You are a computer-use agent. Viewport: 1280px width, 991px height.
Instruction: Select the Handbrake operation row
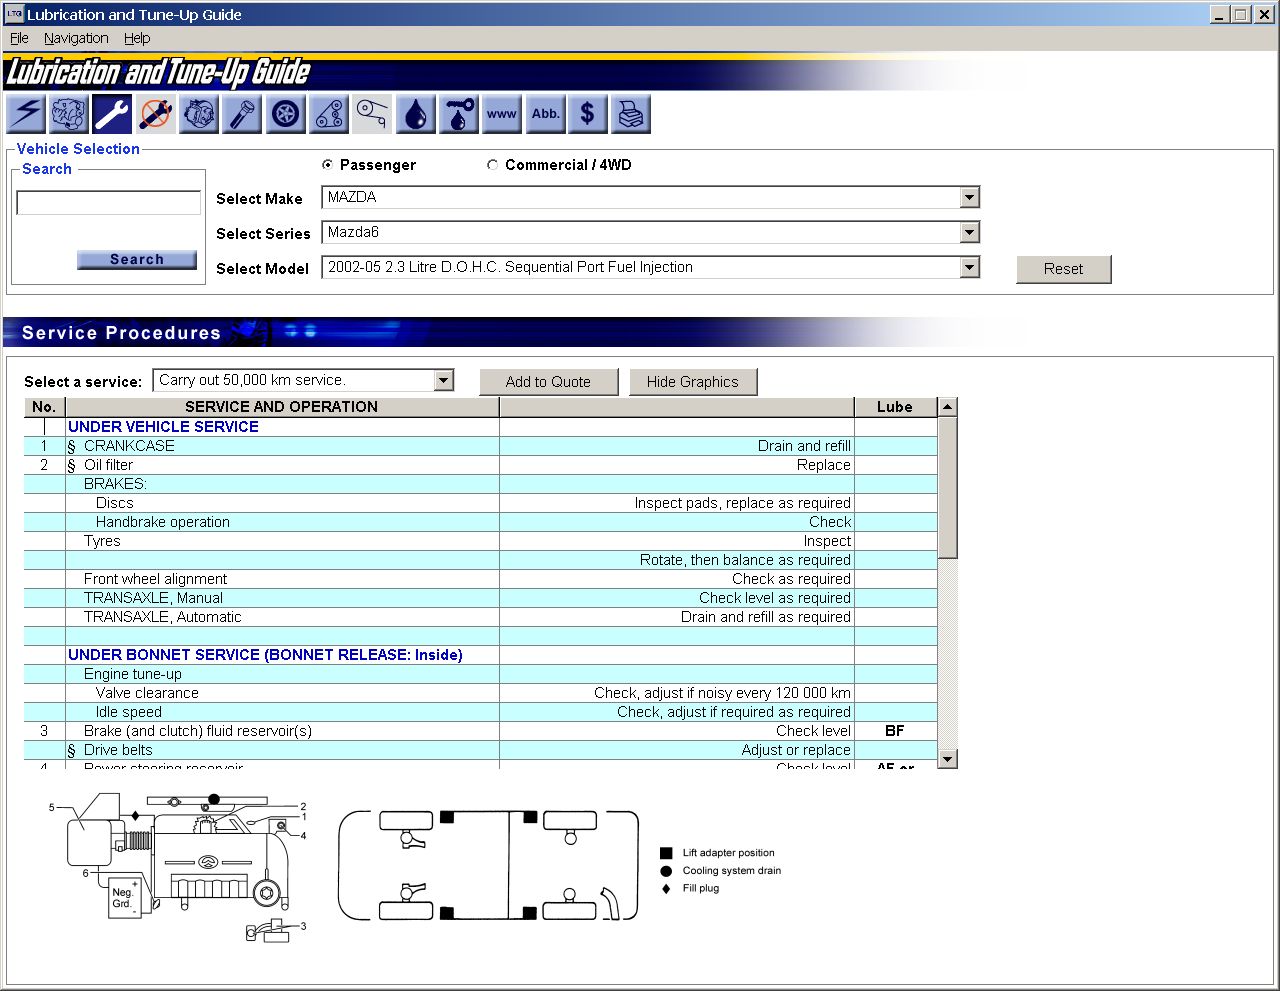click(481, 522)
